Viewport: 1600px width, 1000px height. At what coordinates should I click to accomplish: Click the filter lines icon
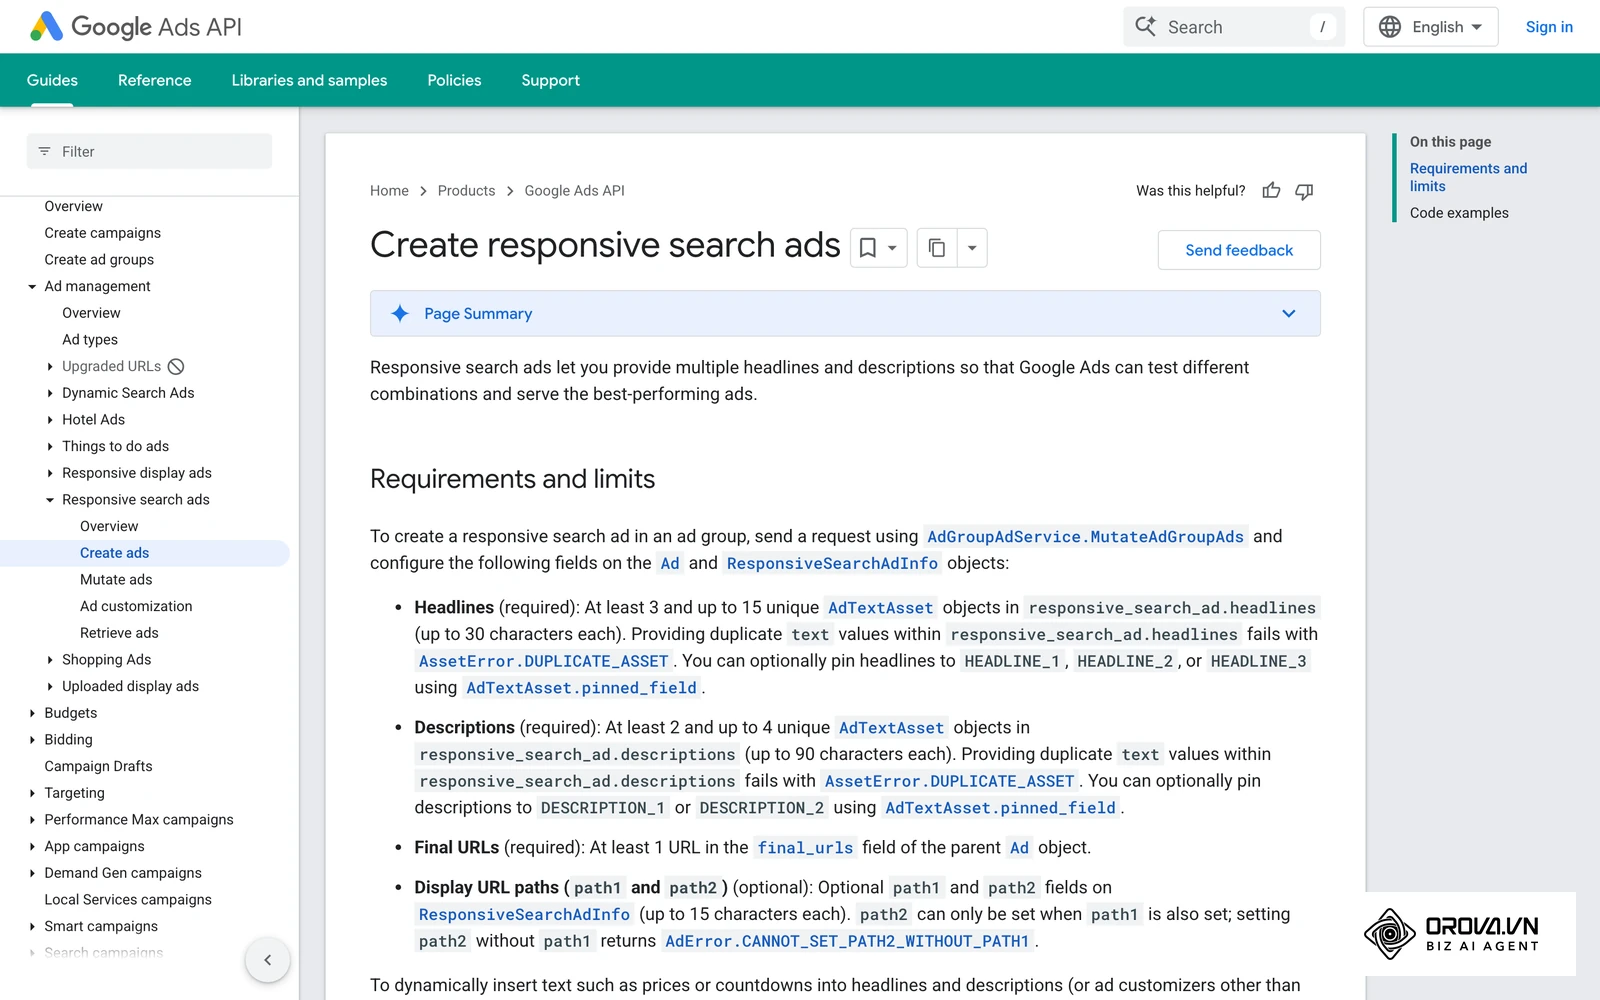click(44, 152)
